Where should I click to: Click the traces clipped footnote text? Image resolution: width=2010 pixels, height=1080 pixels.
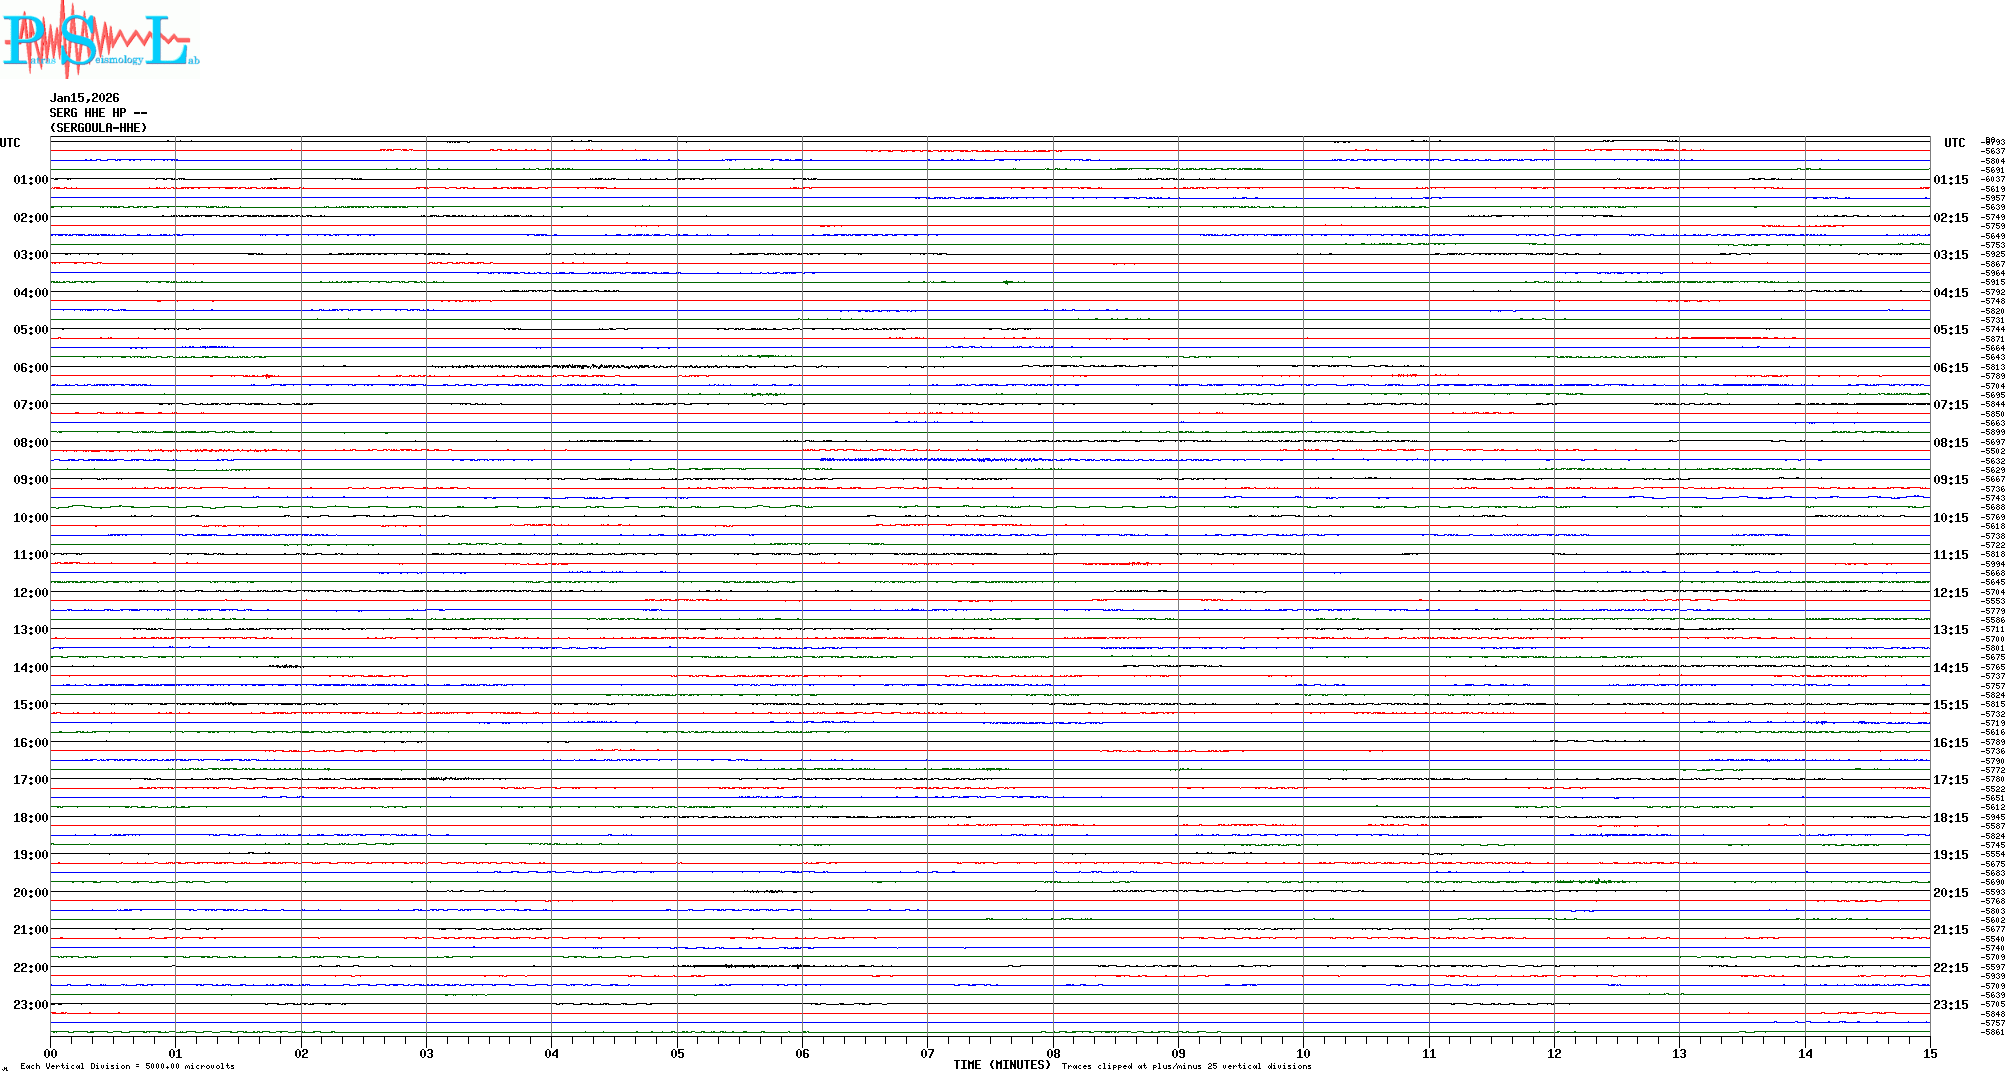[x=1186, y=1066]
